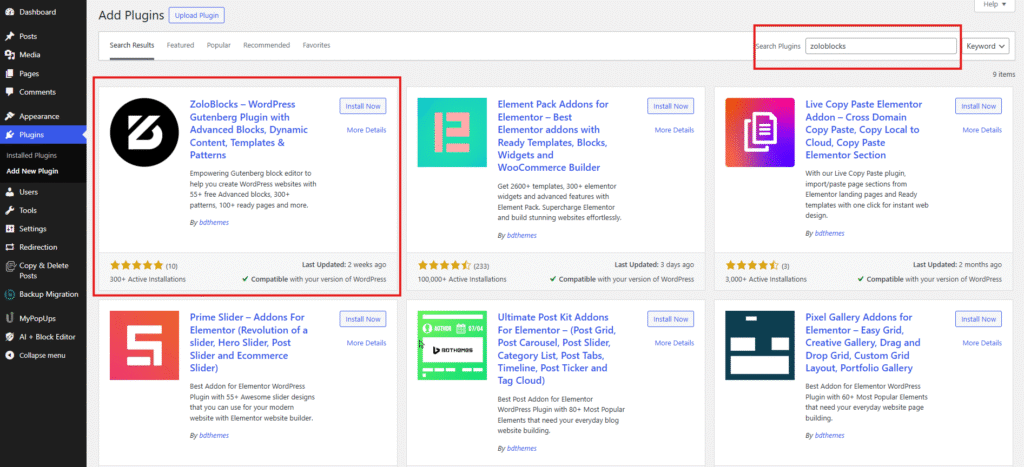
Task: Focus the Search Plugins input field
Action: click(x=880, y=46)
